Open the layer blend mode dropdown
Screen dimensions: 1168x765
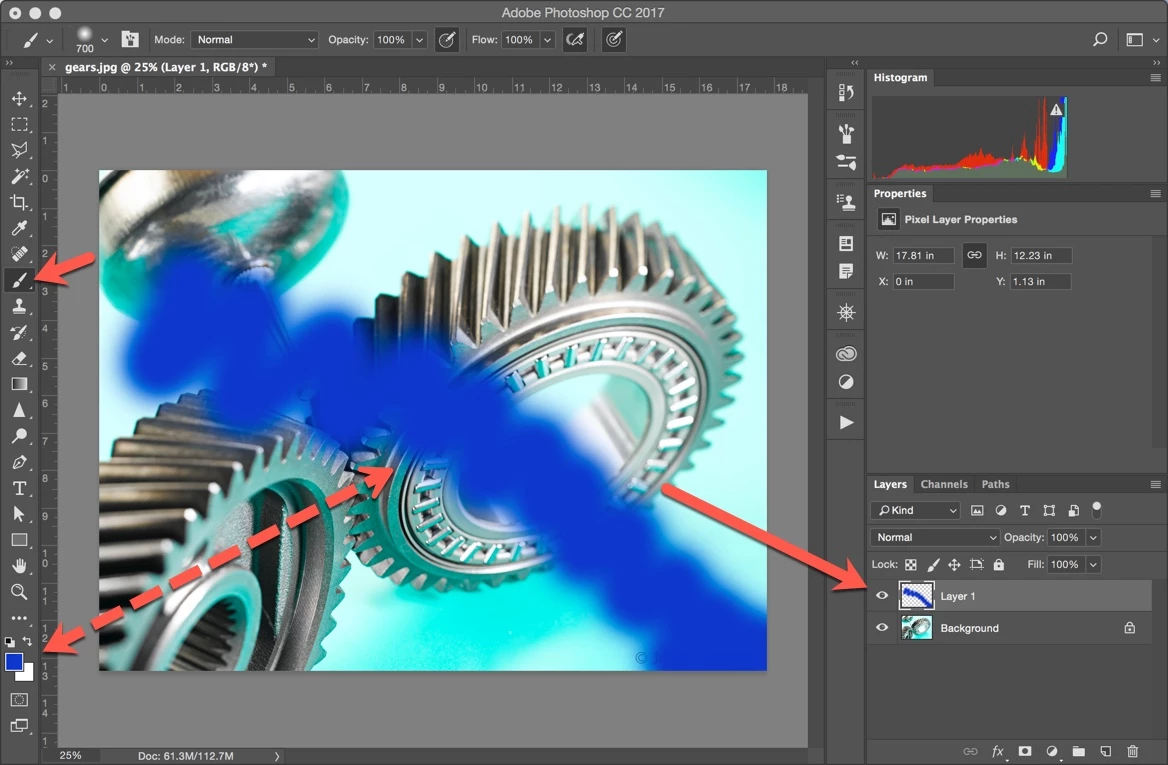(x=935, y=537)
